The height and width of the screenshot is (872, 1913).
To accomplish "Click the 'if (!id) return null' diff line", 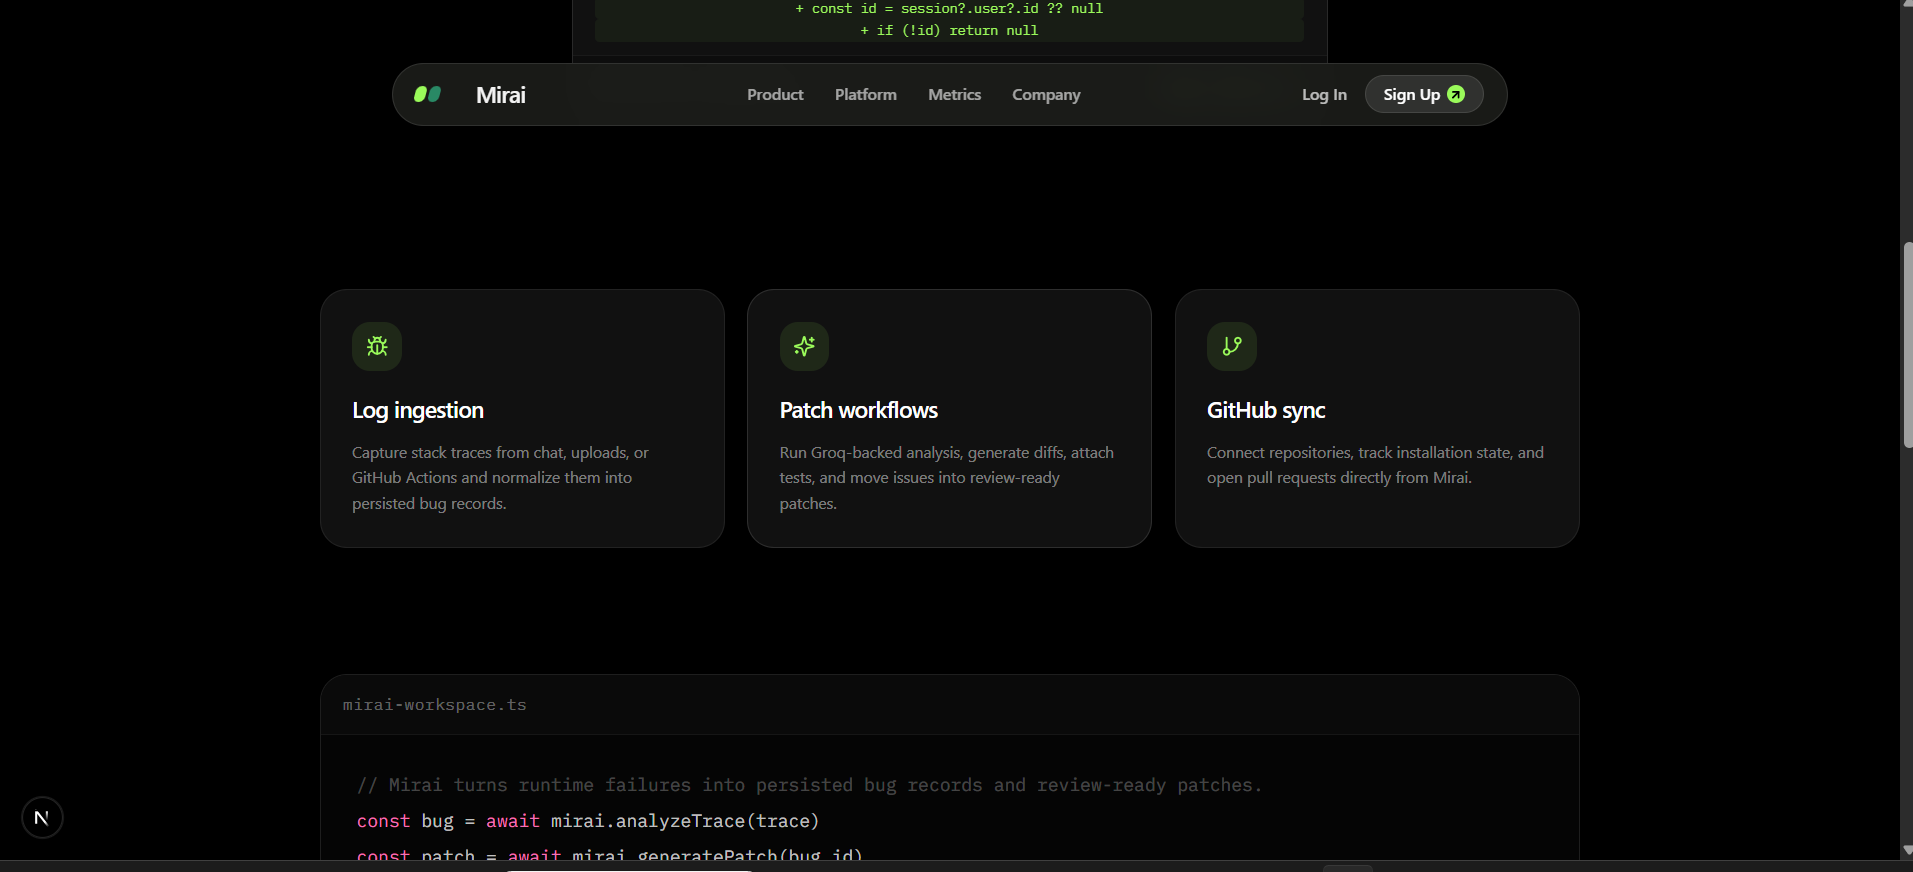I will [949, 31].
